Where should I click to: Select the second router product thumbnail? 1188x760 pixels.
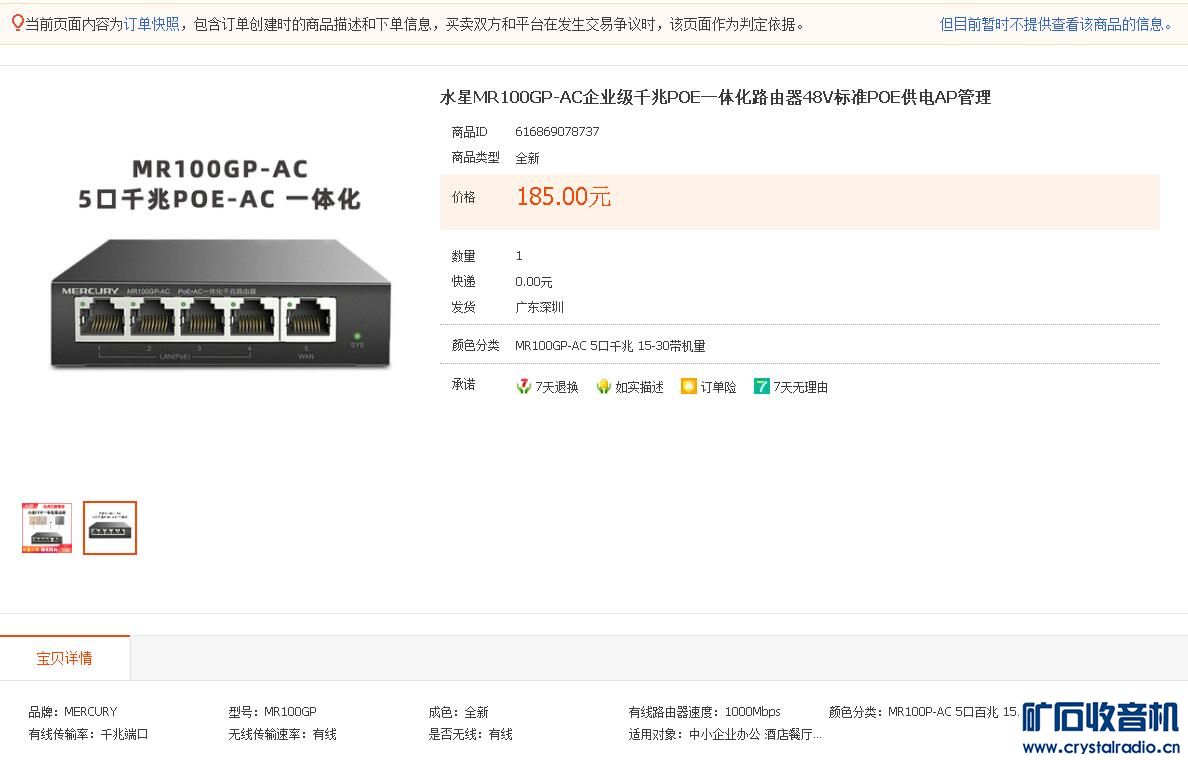pos(110,527)
